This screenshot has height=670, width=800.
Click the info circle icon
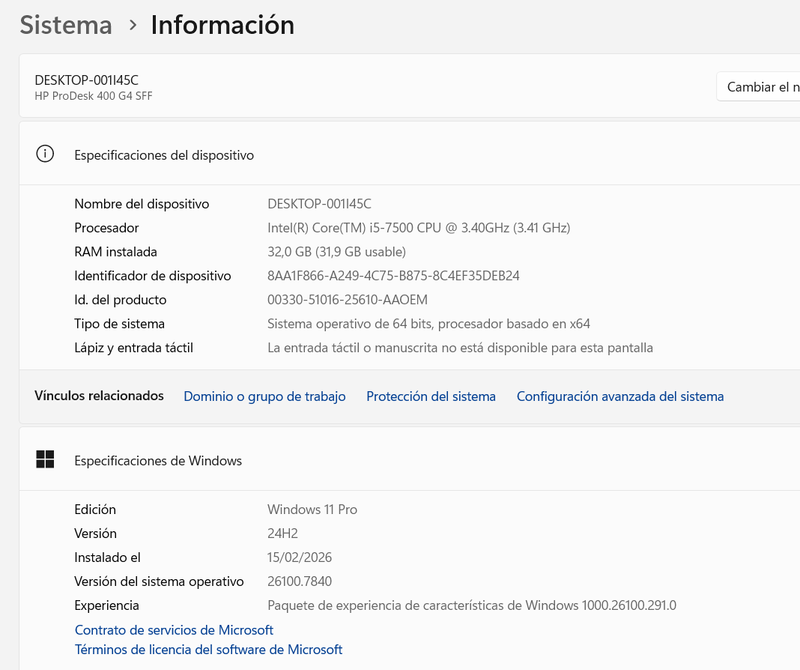45,154
